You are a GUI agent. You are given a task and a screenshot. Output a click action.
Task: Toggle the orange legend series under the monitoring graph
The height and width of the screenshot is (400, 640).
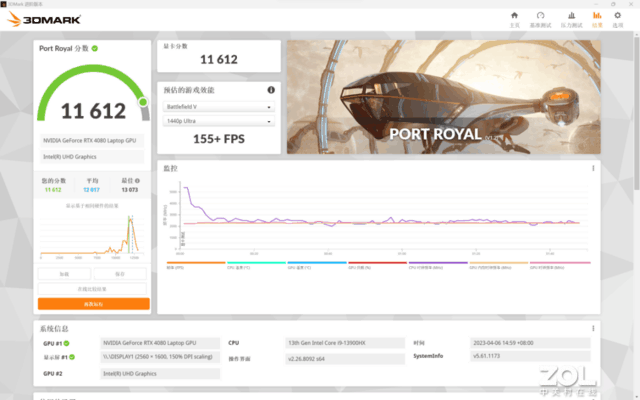[x=194, y=264]
